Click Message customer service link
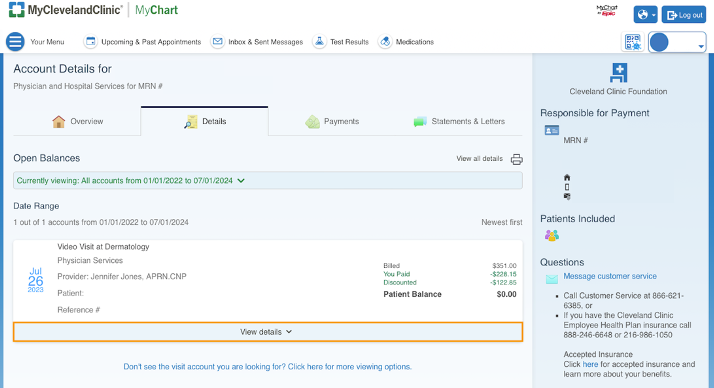The image size is (714, 388). 610,276
